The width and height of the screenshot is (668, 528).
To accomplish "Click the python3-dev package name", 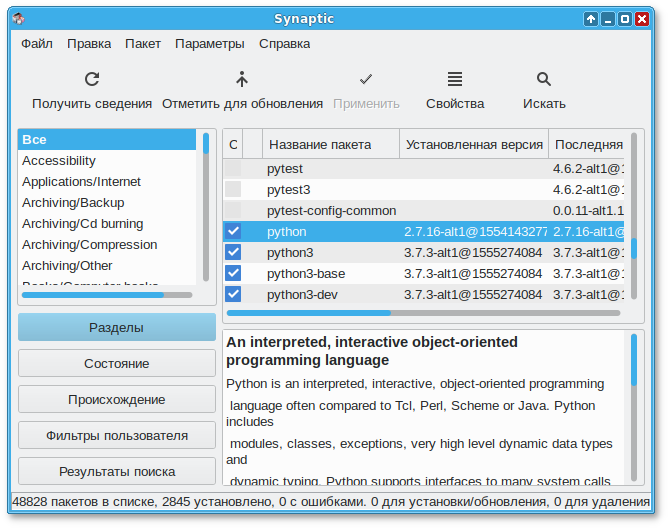I will (x=302, y=294).
